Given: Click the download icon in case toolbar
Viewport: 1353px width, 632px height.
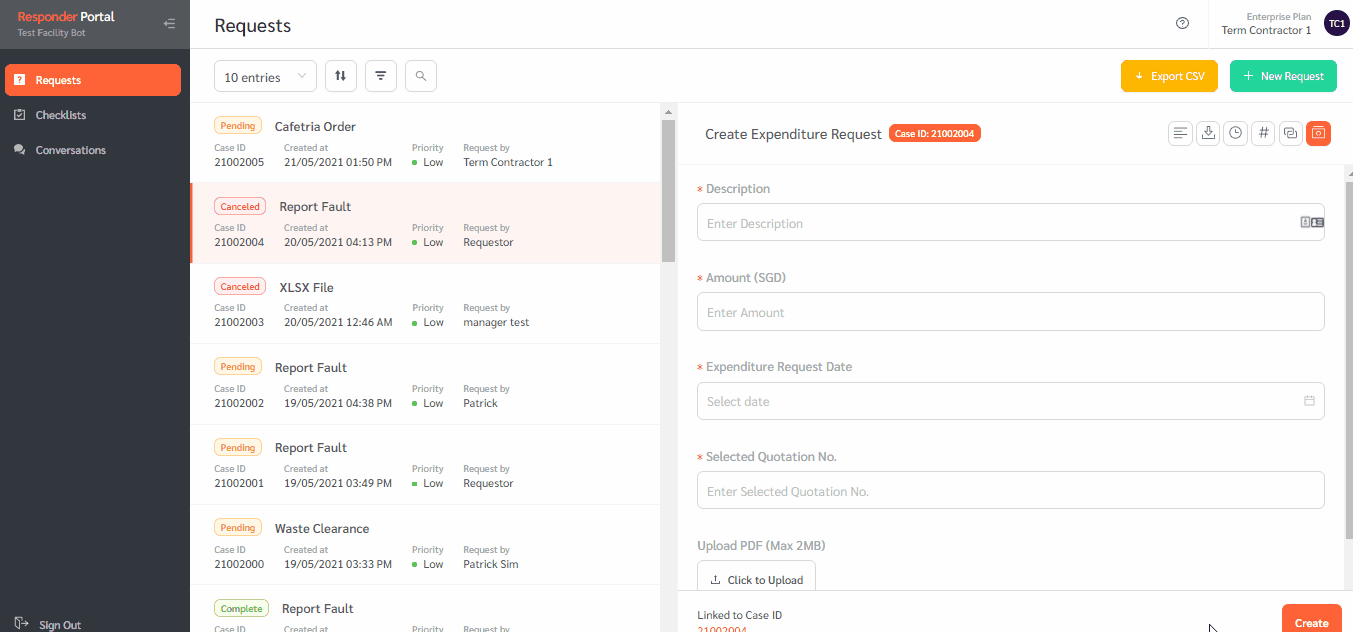Looking at the screenshot, I should coord(1208,133).
